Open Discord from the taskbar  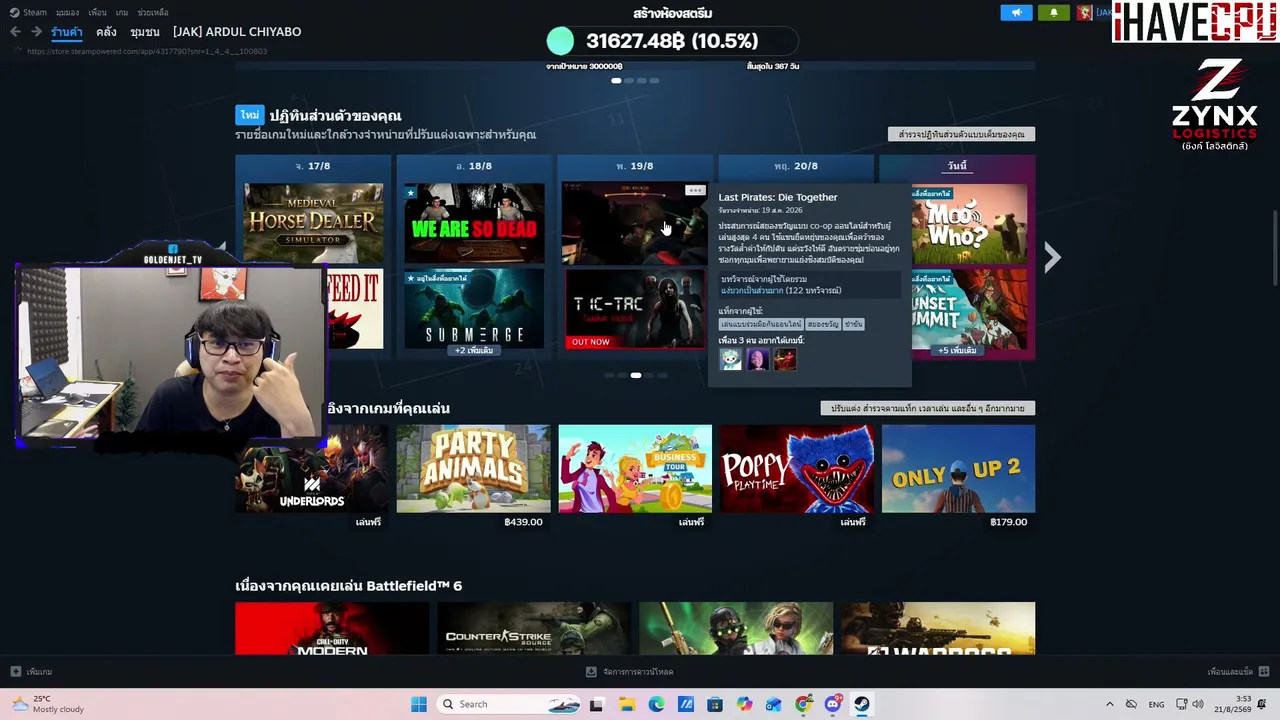(x=833, y=704)
